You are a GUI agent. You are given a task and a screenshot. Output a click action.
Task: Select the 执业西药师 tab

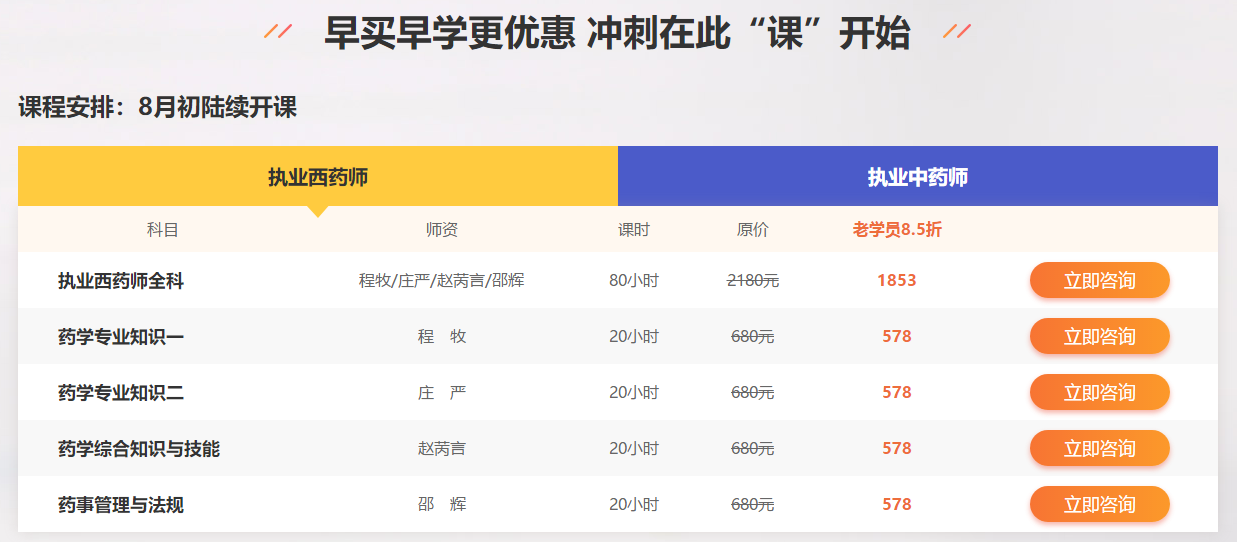(x=317, y=177)
